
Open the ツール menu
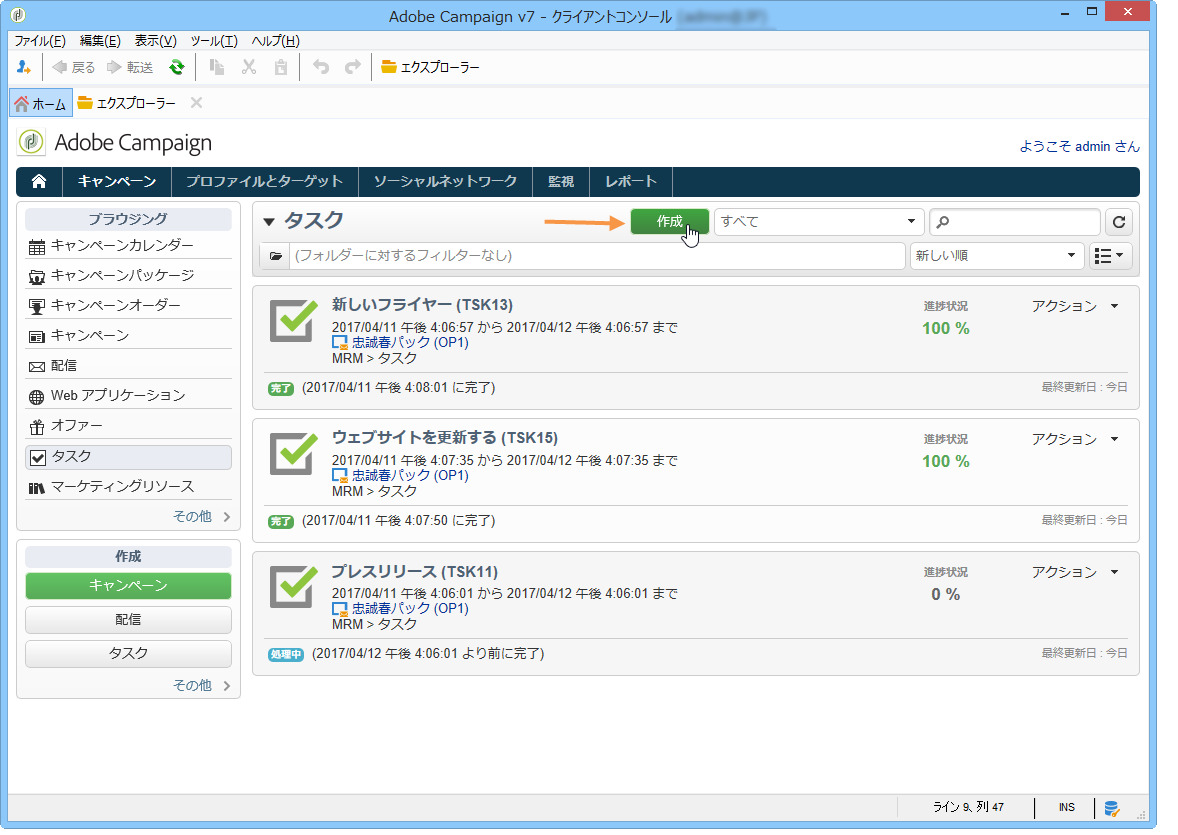click(214, 41)
